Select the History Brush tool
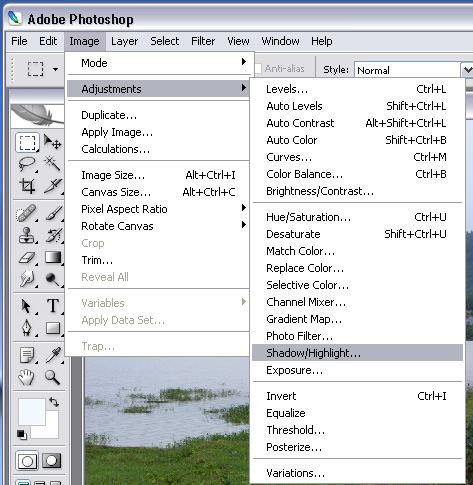This screenshot has height=485, width=473. [x=53, y=235]
